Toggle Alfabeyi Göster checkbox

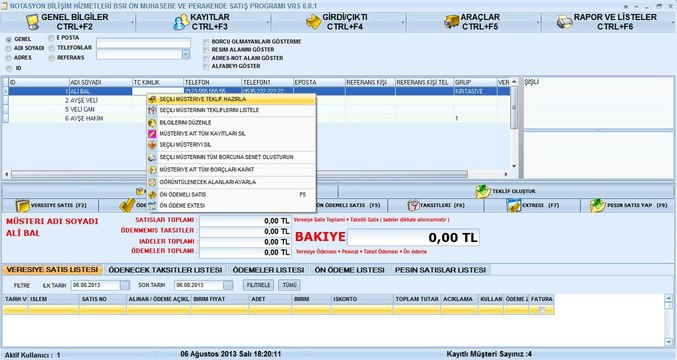(x=206, y=66)
